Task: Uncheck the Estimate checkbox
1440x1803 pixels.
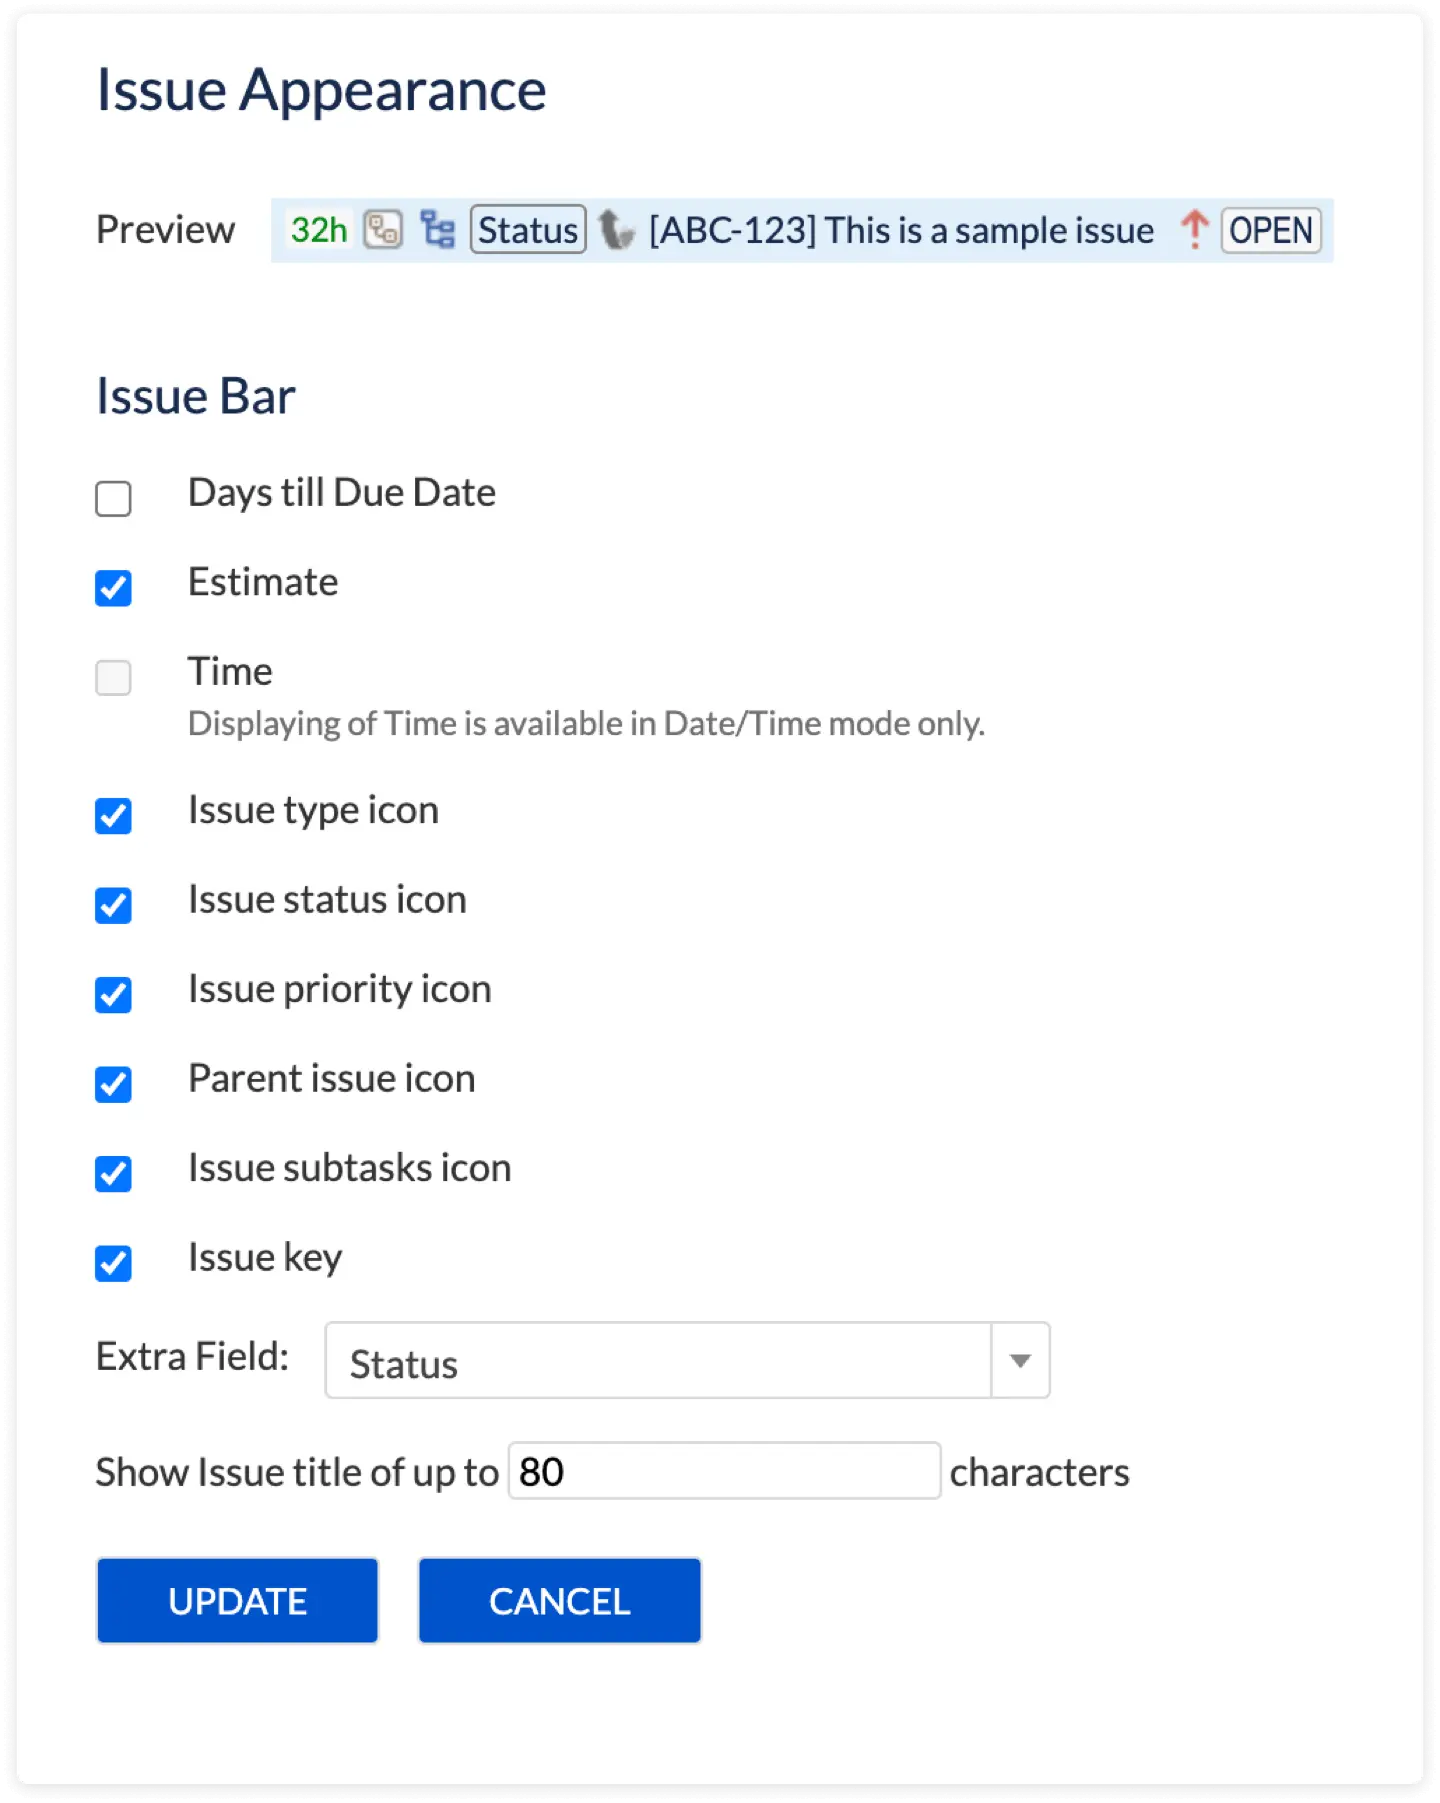Action: click(113, 588)
